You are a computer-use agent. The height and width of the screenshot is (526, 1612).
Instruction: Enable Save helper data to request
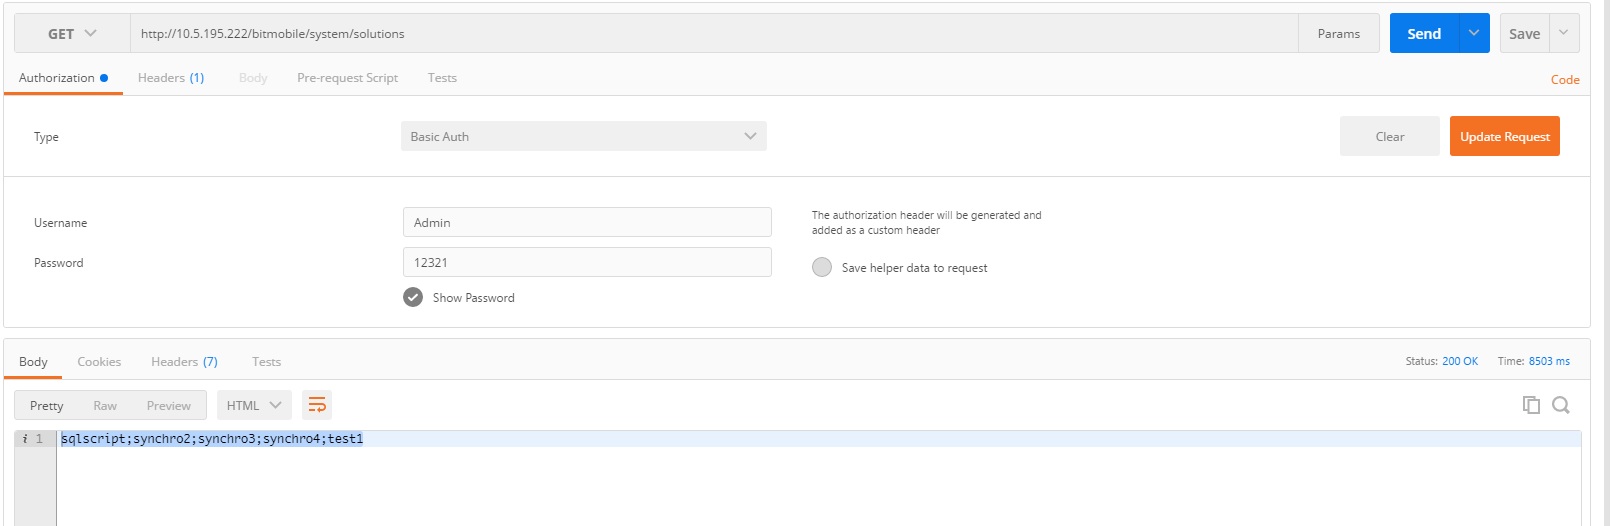pyautogui.click(x=822, y=268)
